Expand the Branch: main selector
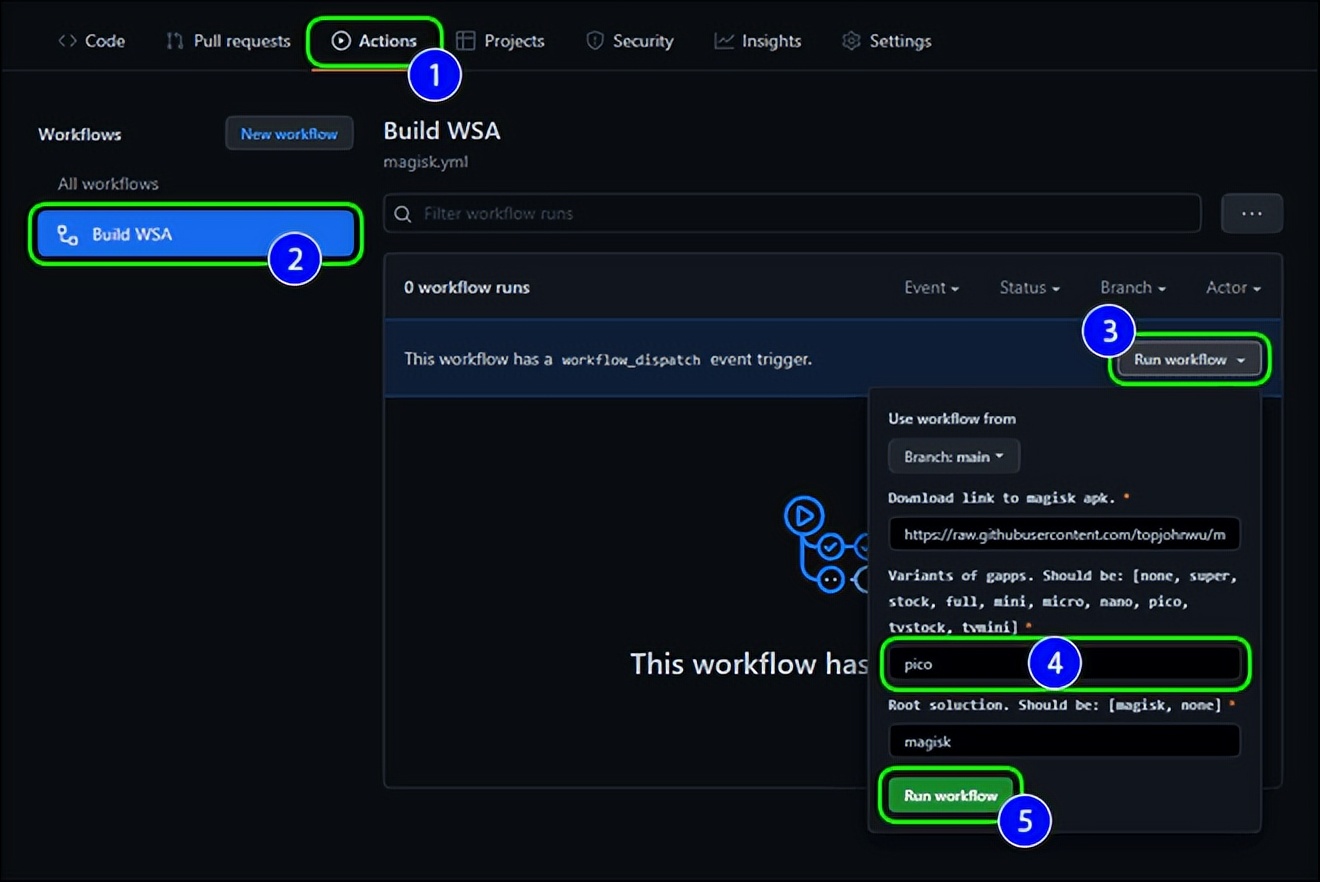This screenshot has height=882, width=1320. click(x=953, y=457)
